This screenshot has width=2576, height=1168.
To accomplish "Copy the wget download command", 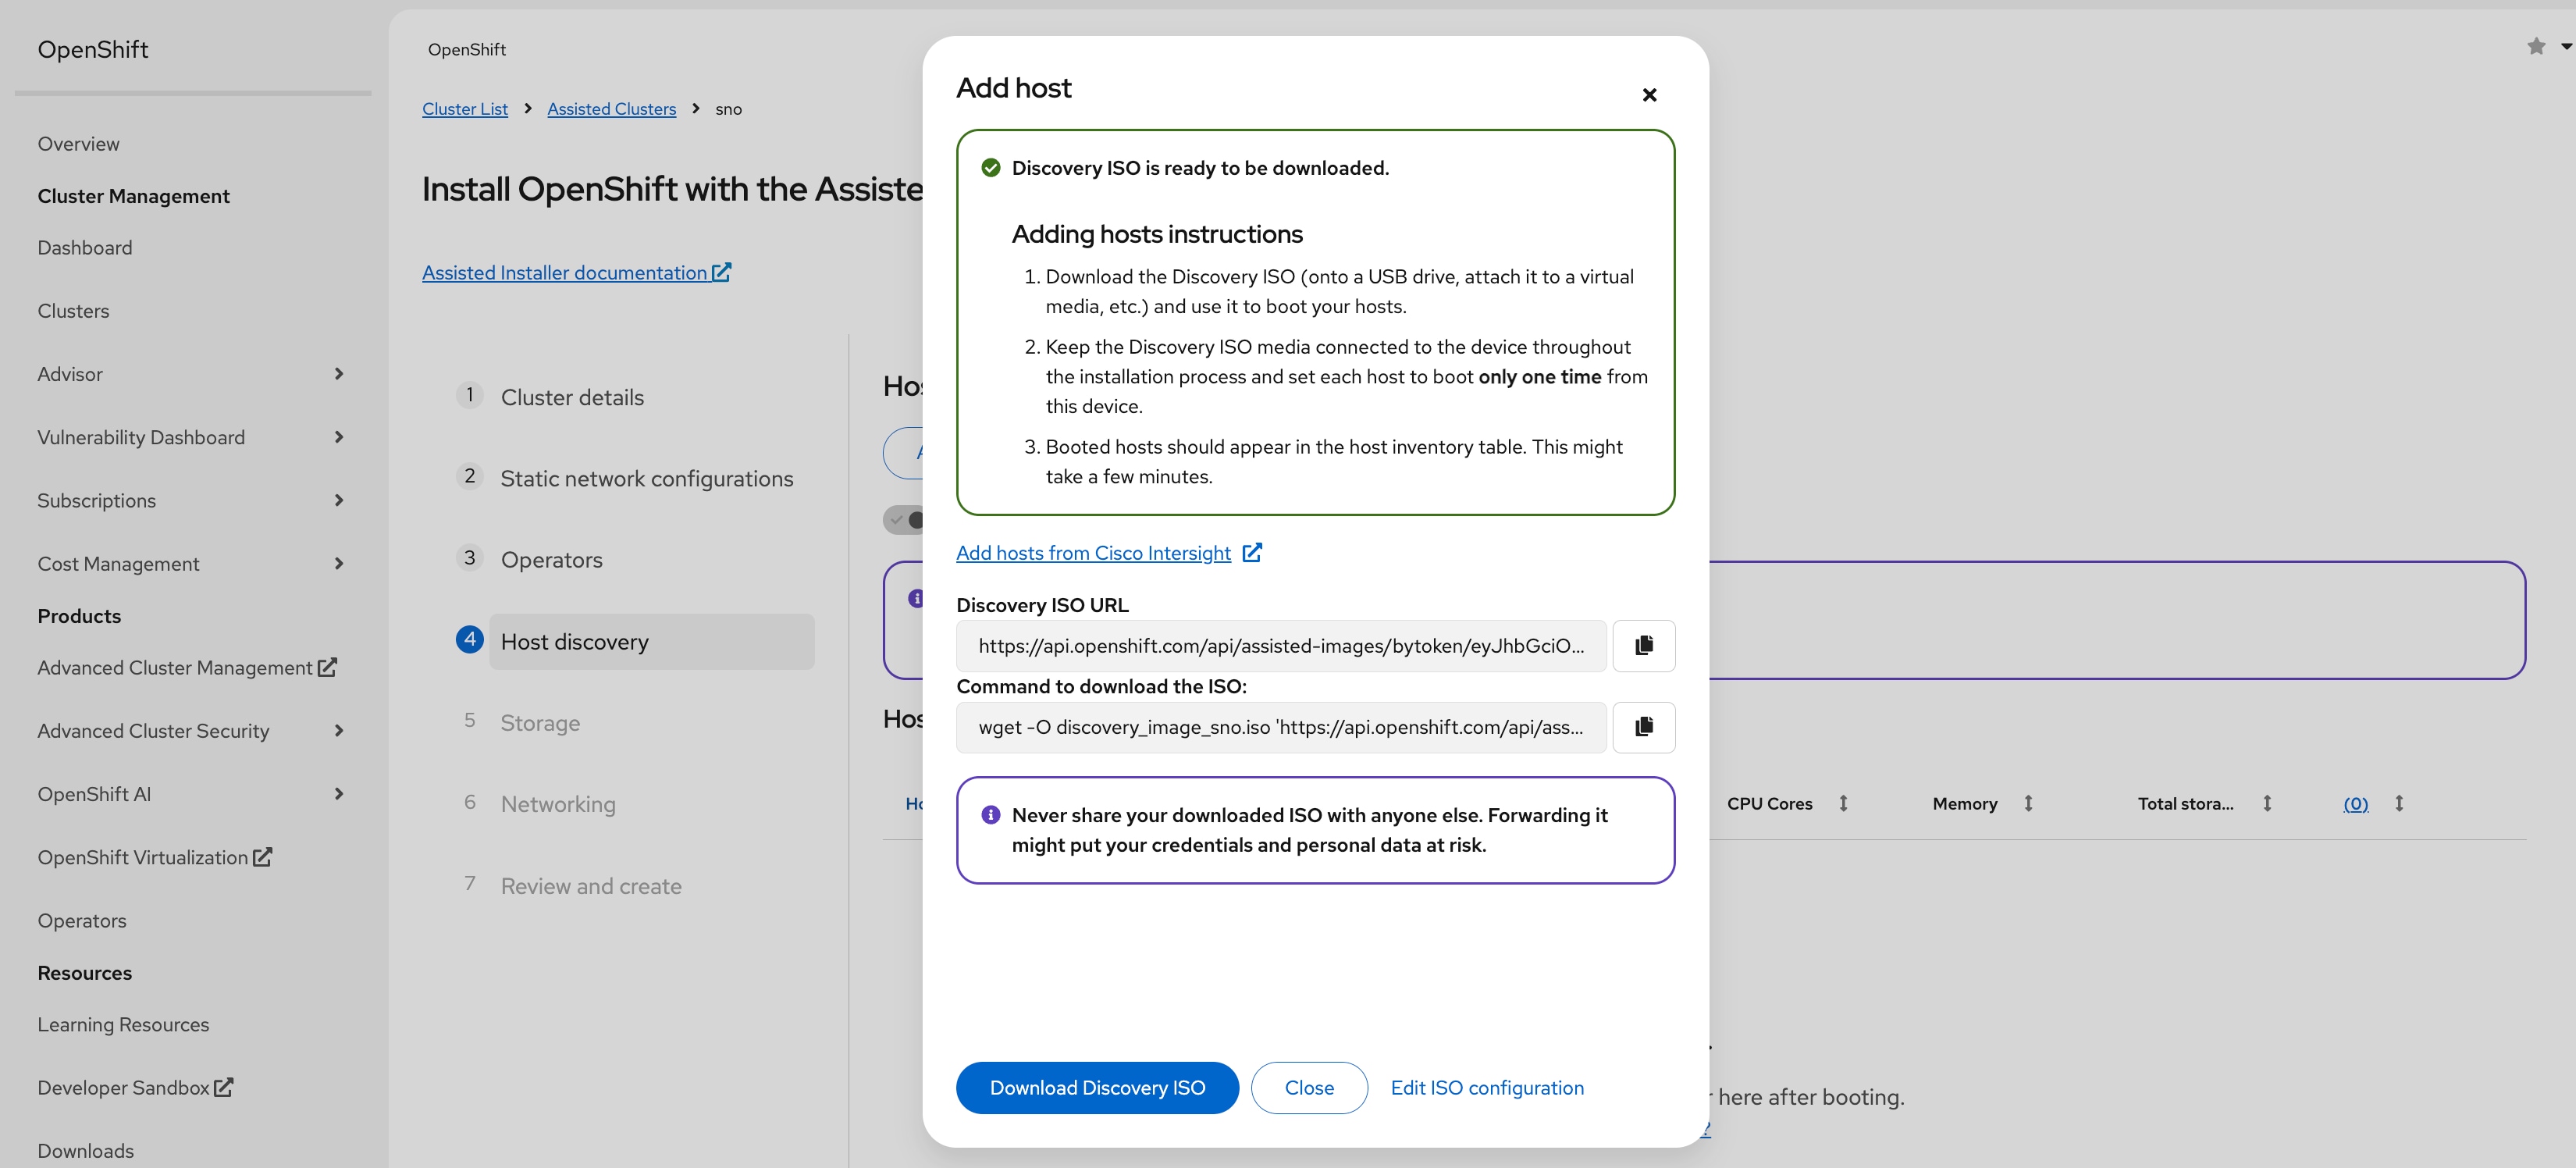I will (1643, 726).
